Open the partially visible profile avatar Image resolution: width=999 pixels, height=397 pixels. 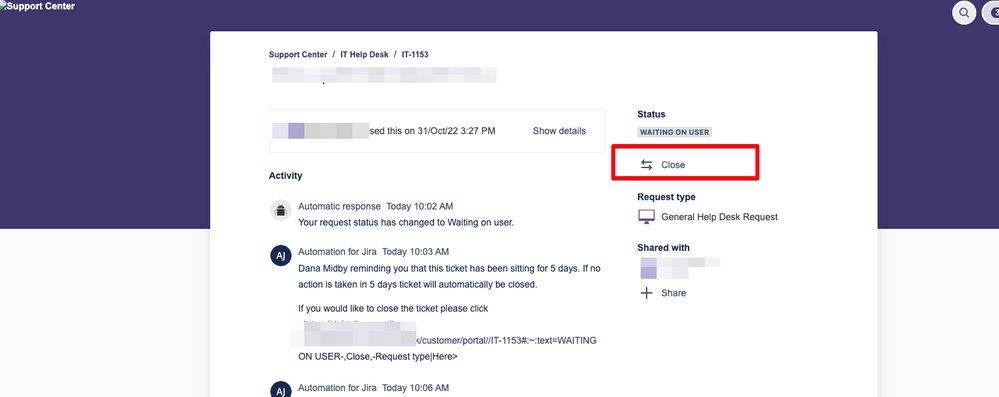(x=991, y=13)
